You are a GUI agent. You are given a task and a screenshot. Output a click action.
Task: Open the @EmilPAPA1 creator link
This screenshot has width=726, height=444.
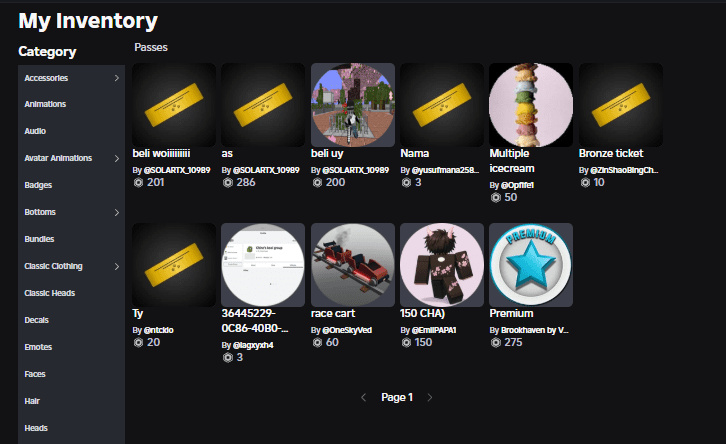point(434,330)
